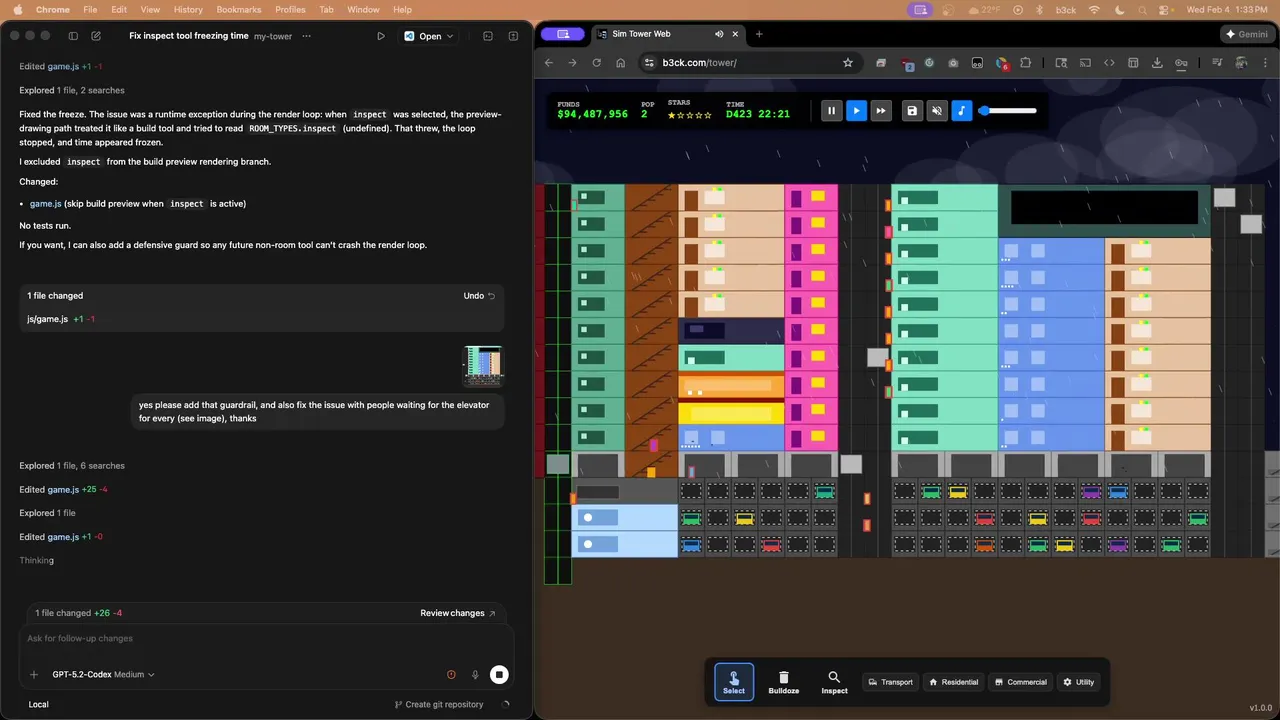Viewport: 1280px width, 720px height.
Task: Open the History menu
Action: pyautogui.click(x=188, y=9)
